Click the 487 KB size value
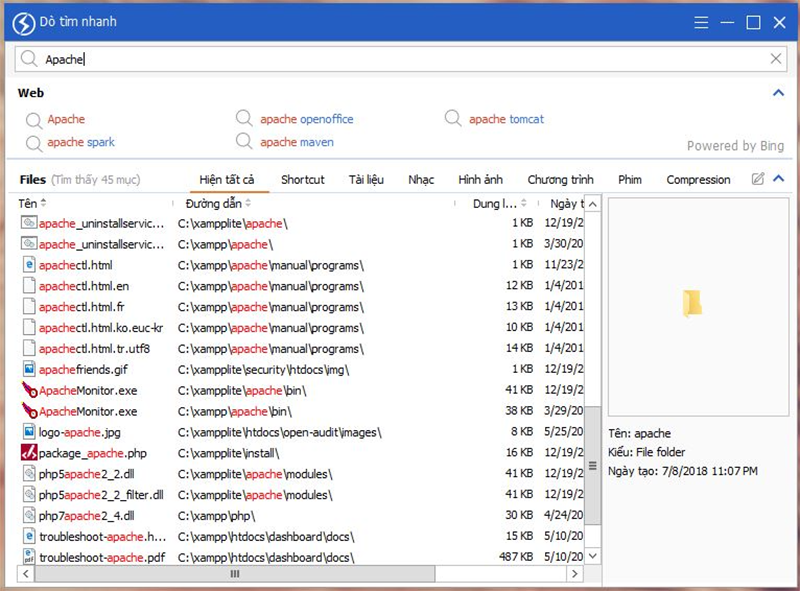 516,557
